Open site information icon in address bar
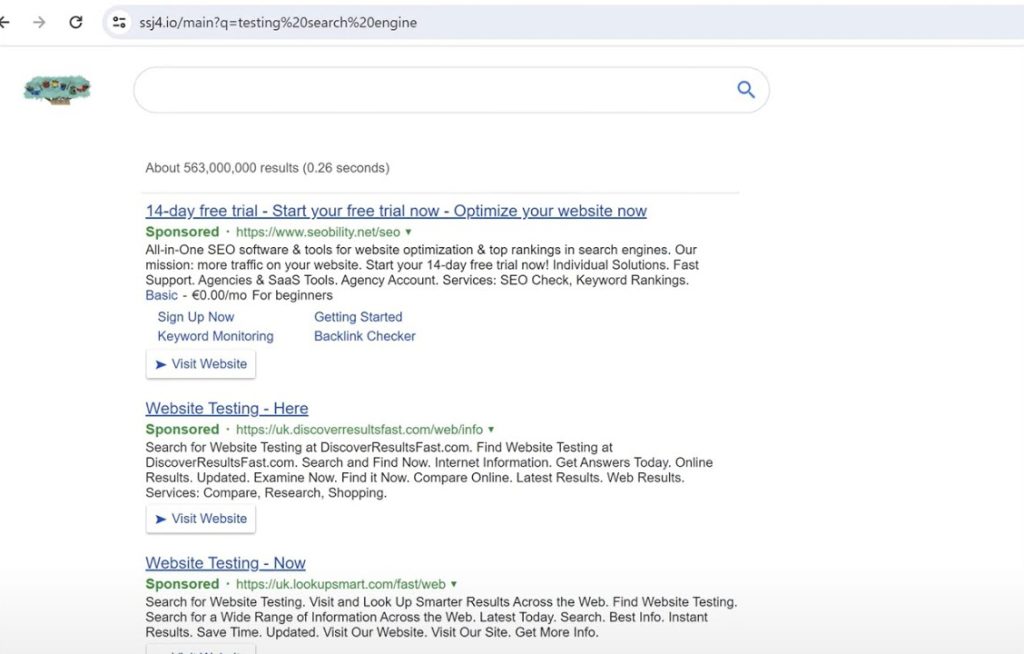This screenshot has width=1024, height=654. (x=119, y=22)
